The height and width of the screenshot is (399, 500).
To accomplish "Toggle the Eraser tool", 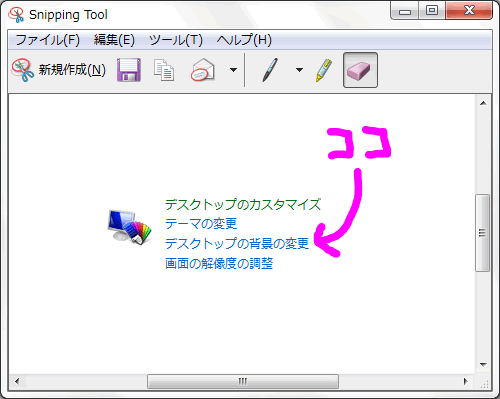I will (360, 70).
